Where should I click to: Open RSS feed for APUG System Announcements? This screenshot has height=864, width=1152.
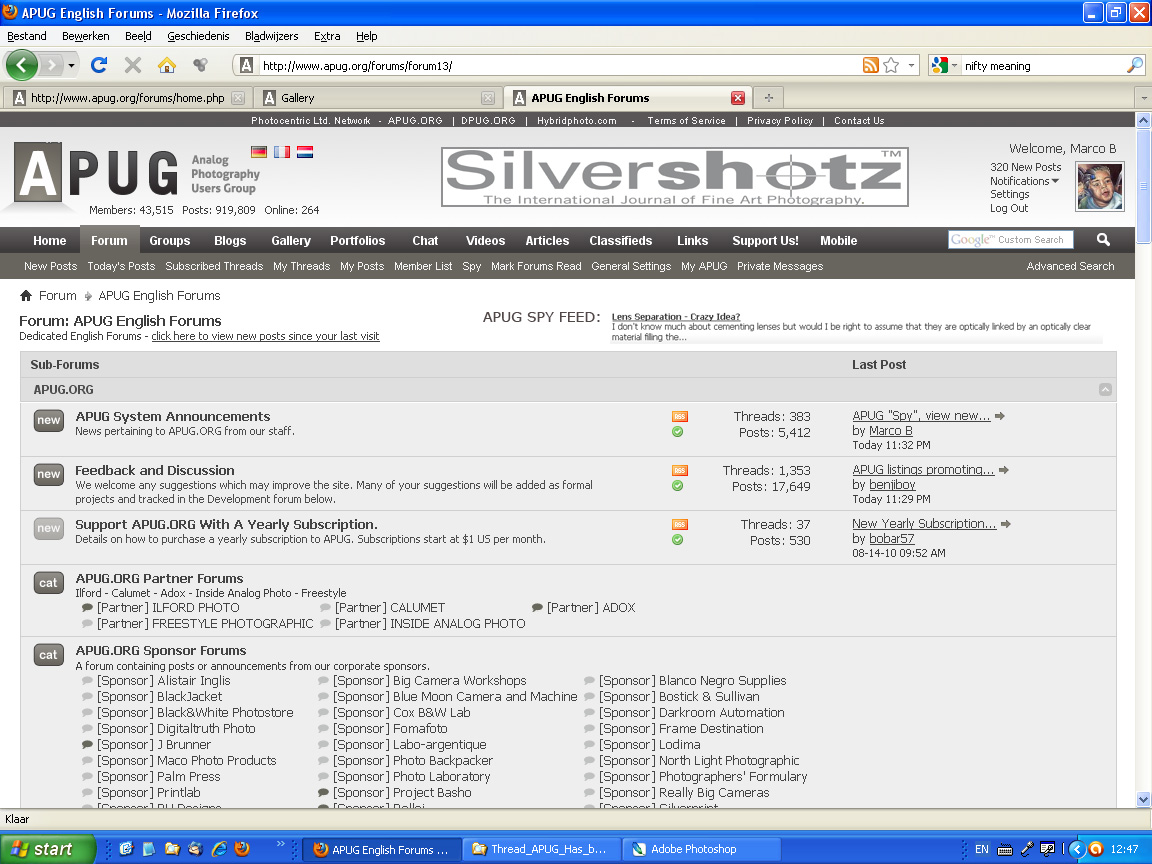pyautogui.click(x=680, y=417)
